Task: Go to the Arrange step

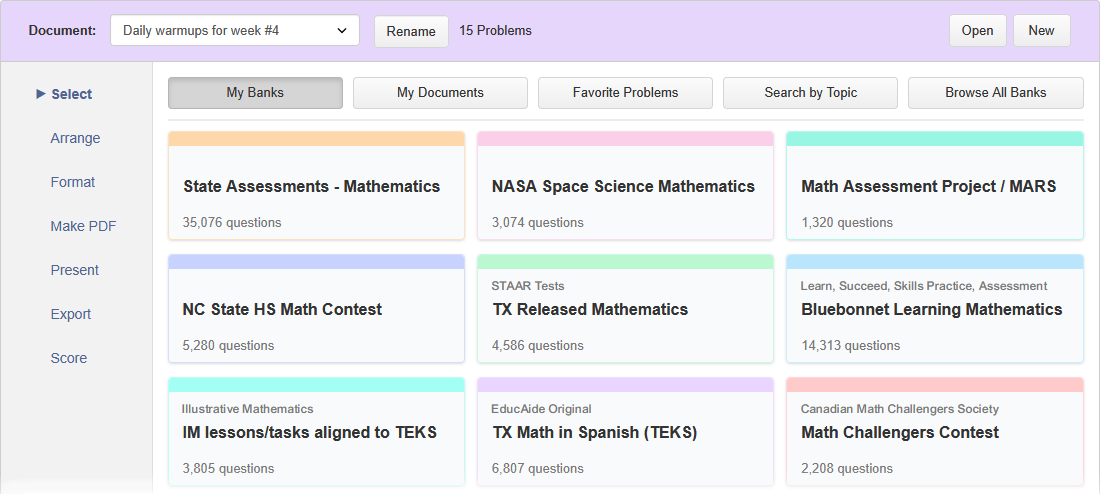Action: [75, 138]
